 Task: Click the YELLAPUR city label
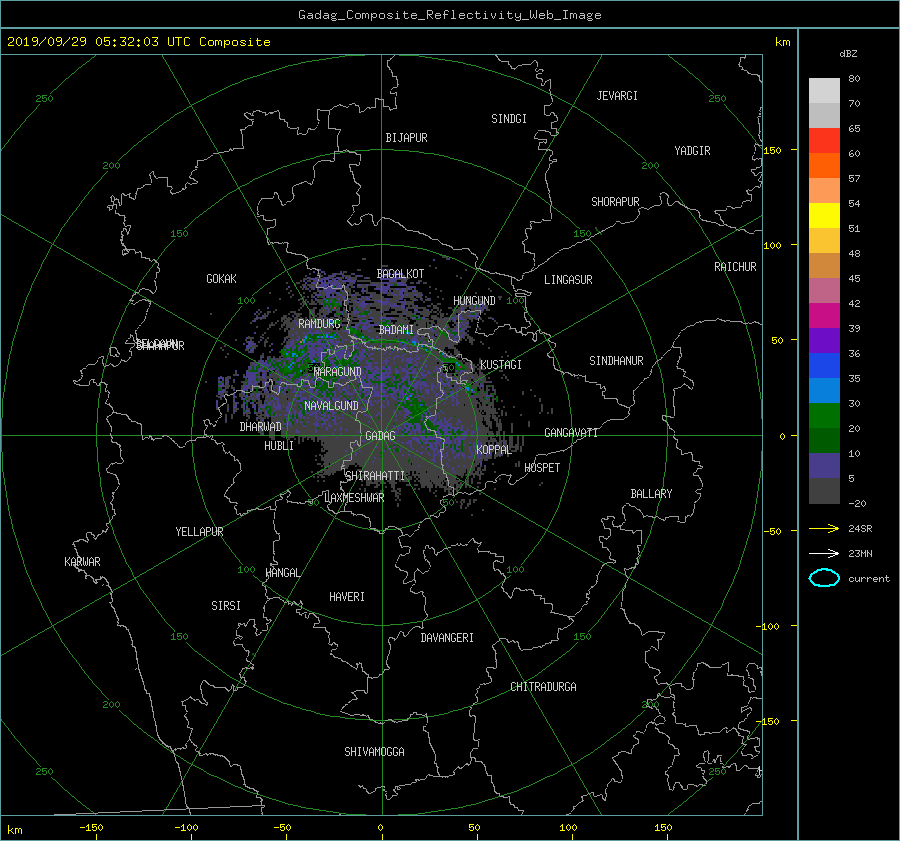(x=199, y=532)
